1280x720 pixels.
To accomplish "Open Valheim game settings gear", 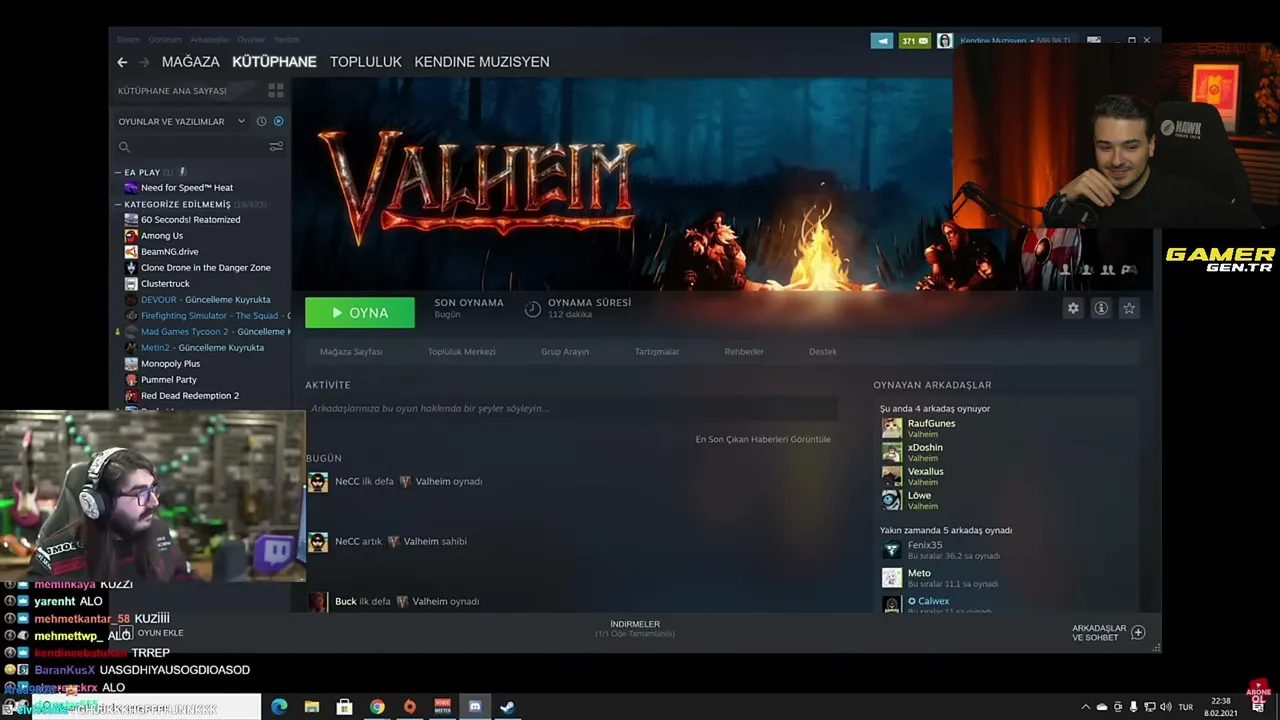I will 1073,308.
